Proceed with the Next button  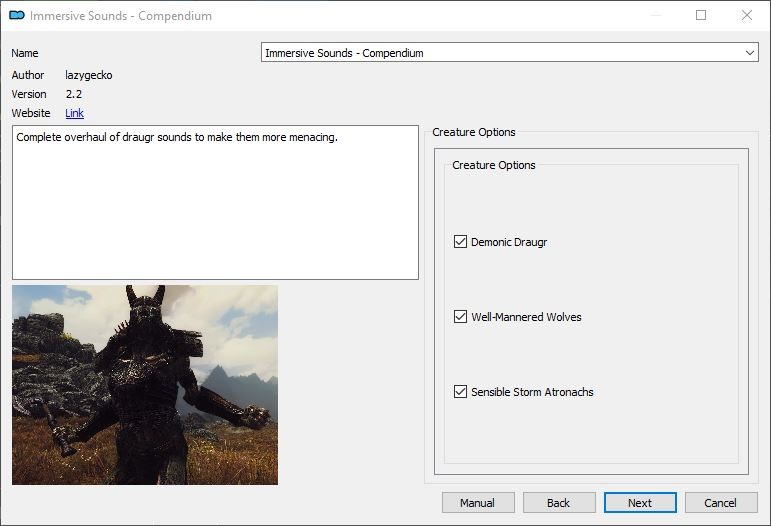[640, 502]
